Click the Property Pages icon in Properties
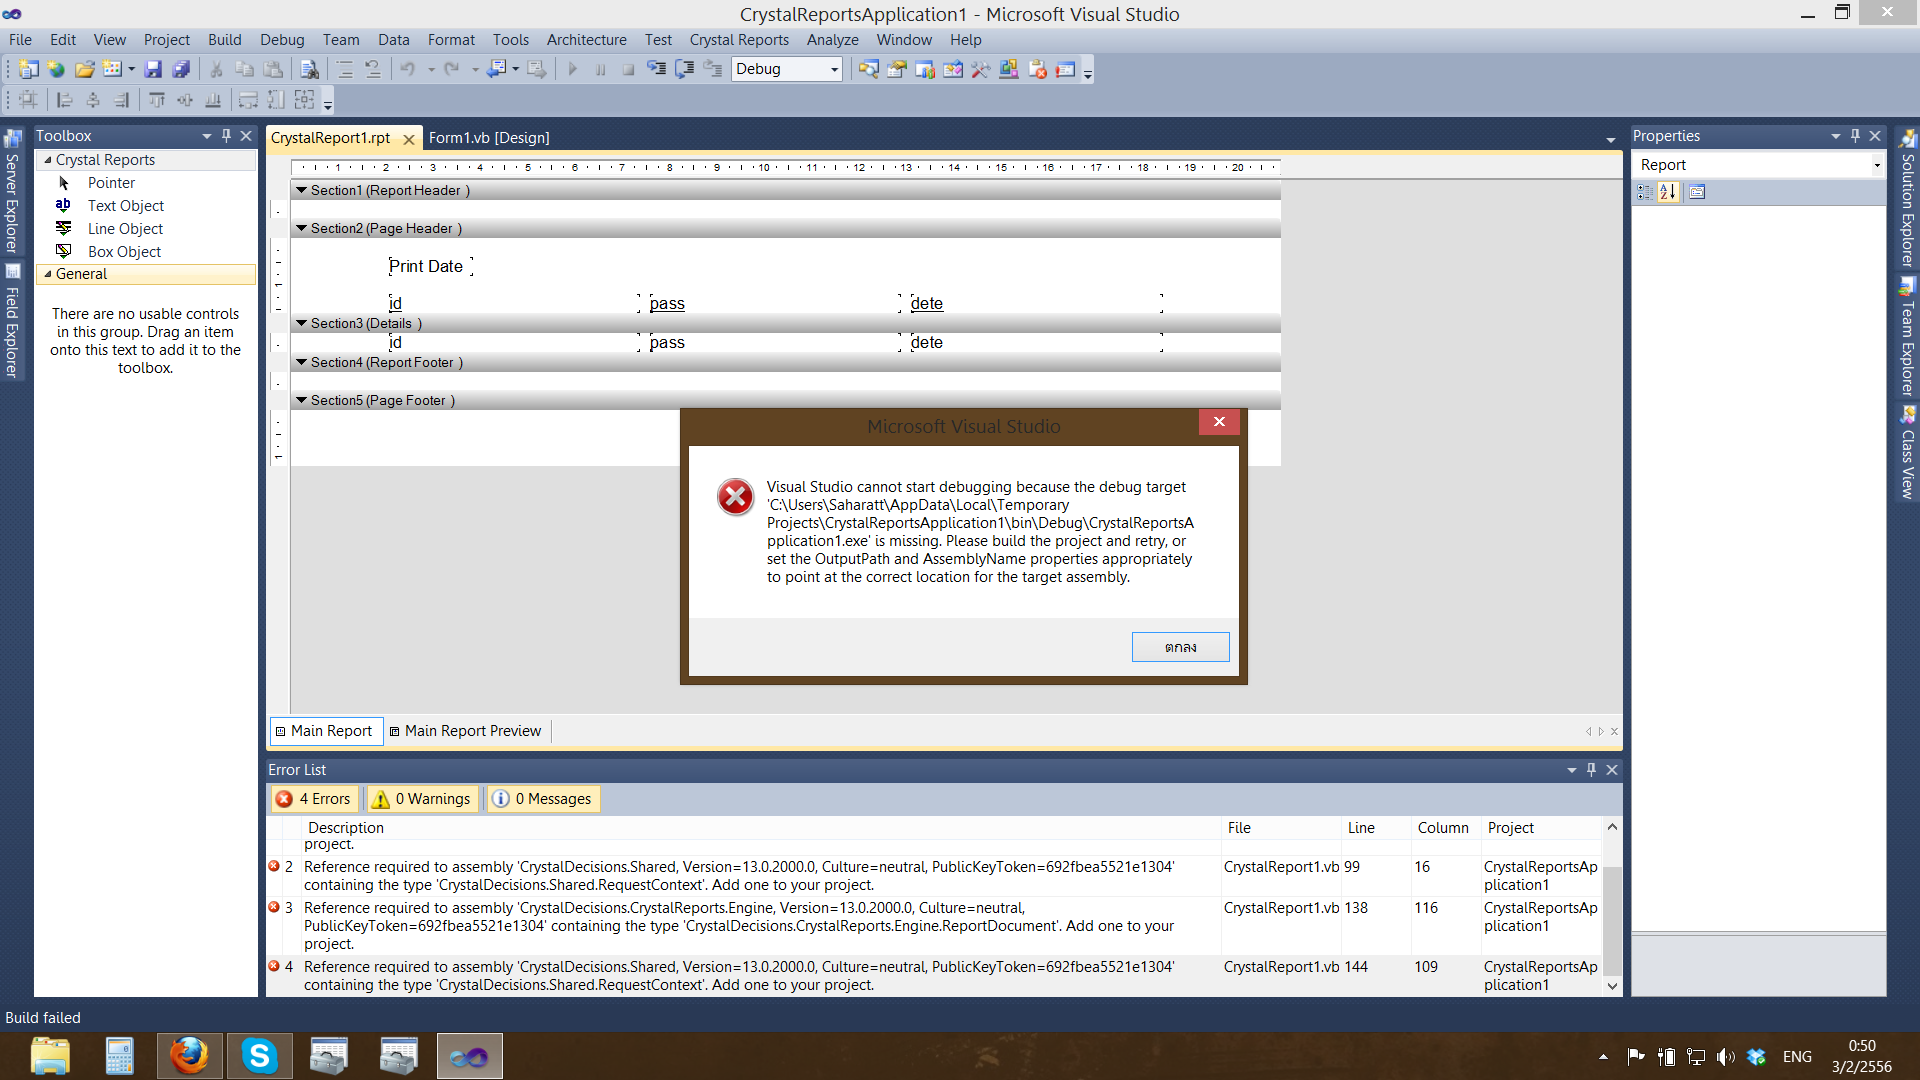The width and height of the screenshot is (1920, 1080). click(x=1697, y=192)
